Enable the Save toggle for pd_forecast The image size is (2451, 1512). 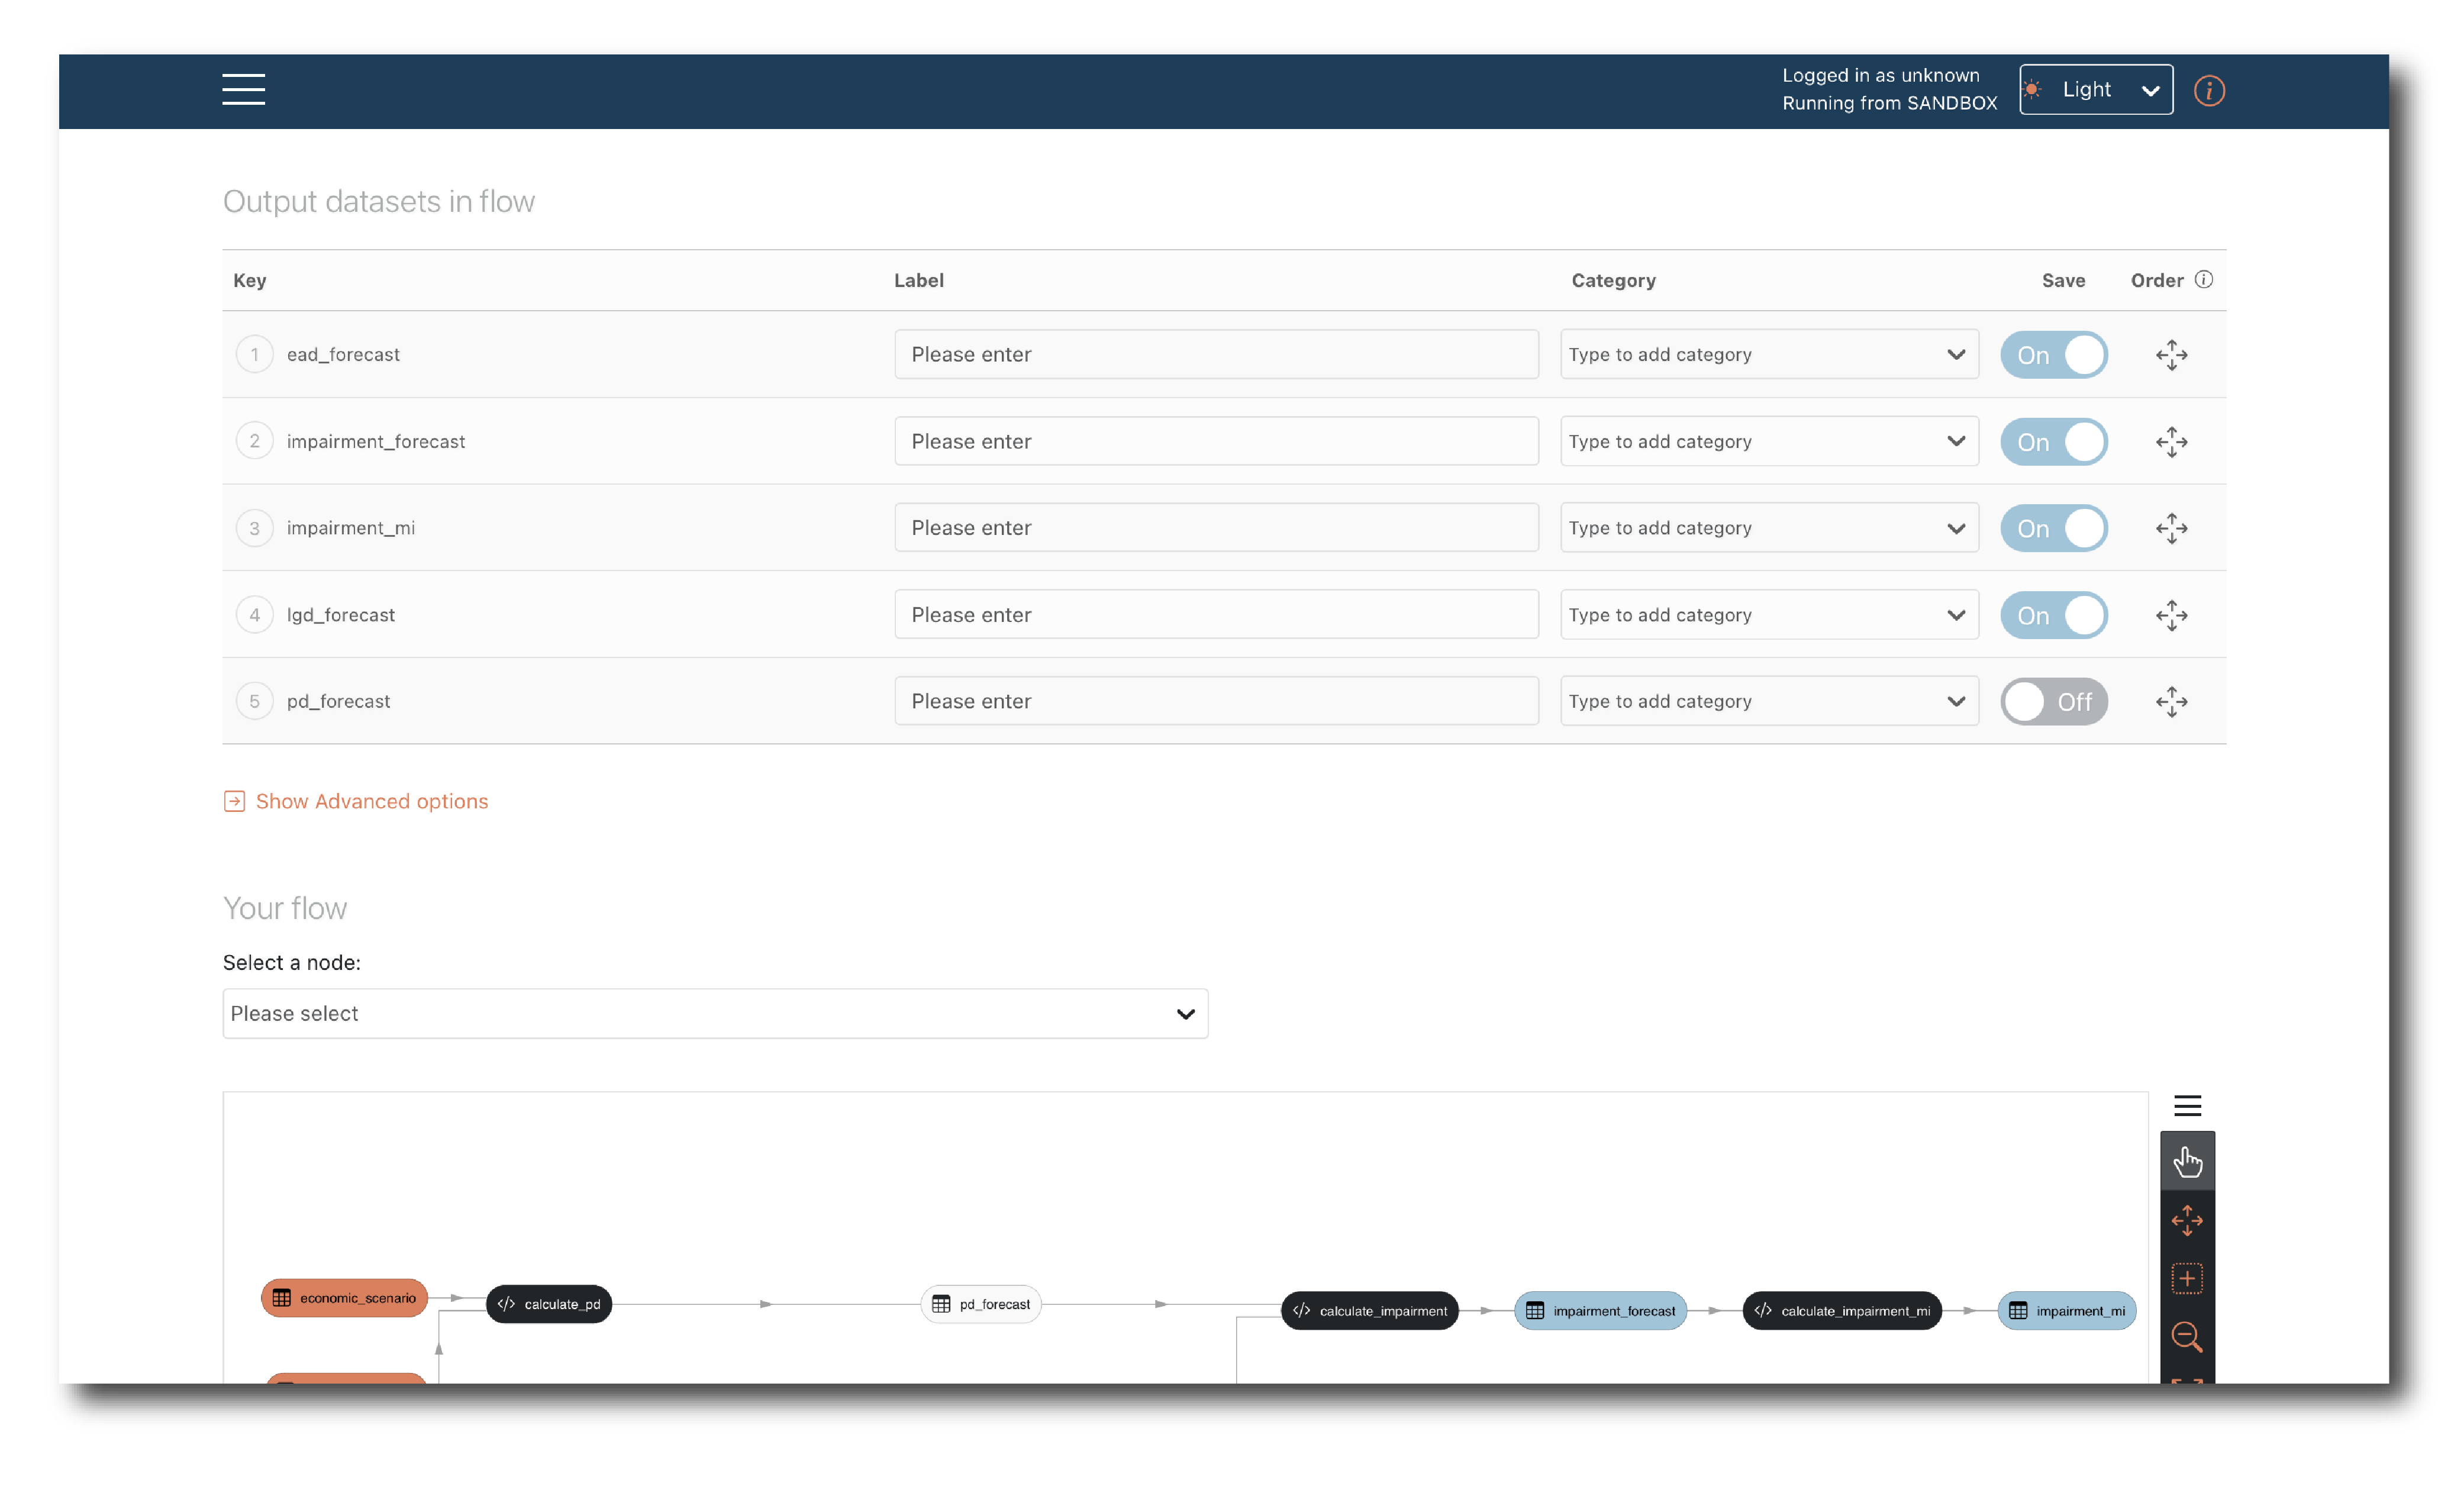tap(2053, 701)
